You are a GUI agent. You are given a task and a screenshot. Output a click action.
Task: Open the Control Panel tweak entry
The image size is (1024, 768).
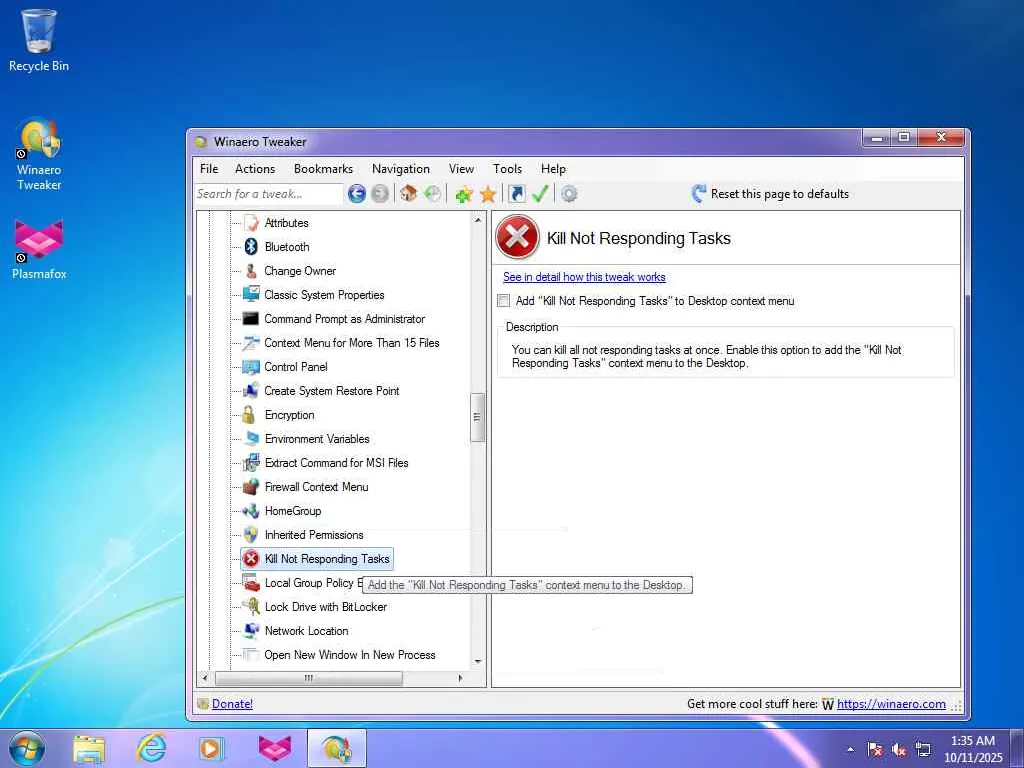point(296,367)
